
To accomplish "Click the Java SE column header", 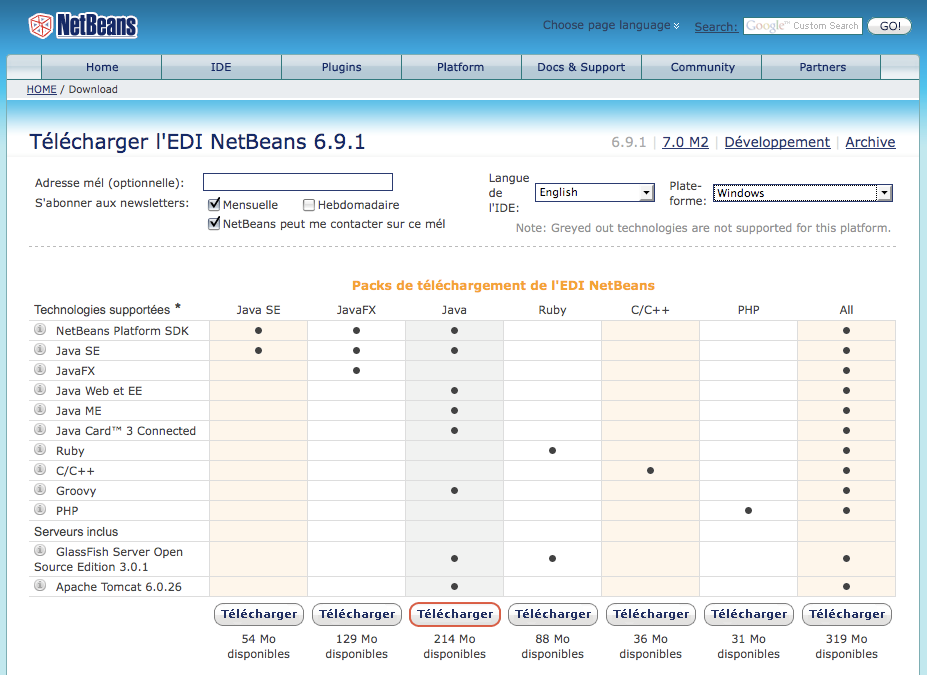I will [258, 310].
